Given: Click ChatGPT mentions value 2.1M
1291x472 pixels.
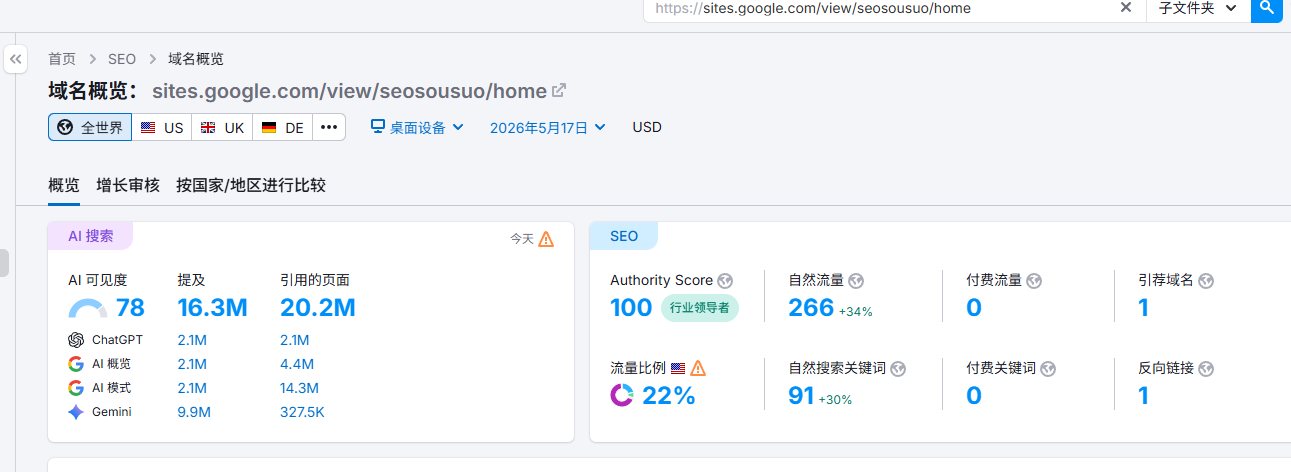Looking at the screenshot, I should coord(192,340).
